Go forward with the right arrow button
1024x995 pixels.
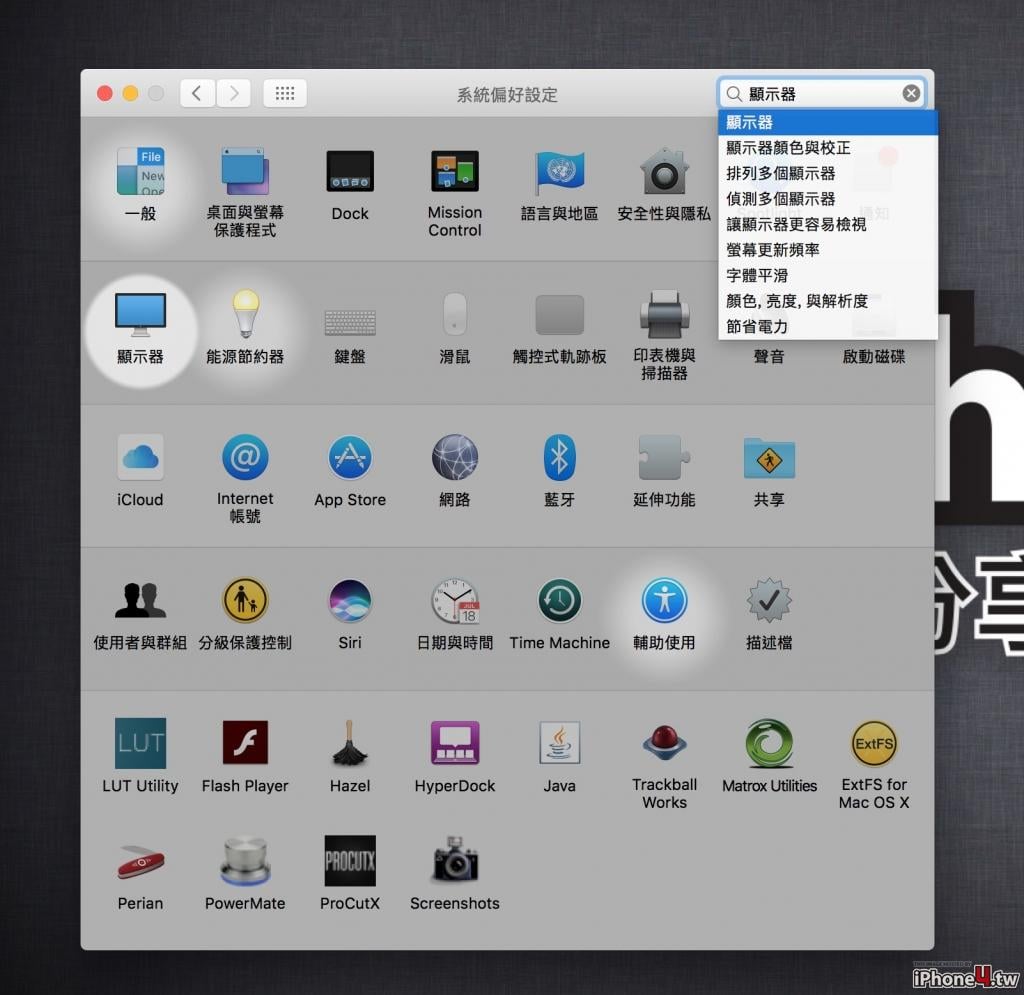(233, 93)
